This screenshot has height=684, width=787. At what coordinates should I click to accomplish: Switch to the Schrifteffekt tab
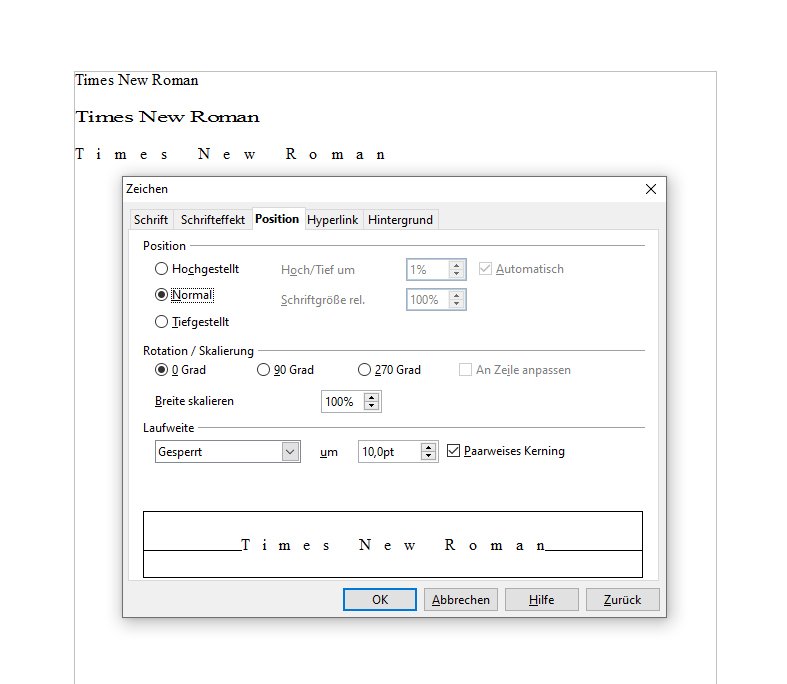(213, 220)
